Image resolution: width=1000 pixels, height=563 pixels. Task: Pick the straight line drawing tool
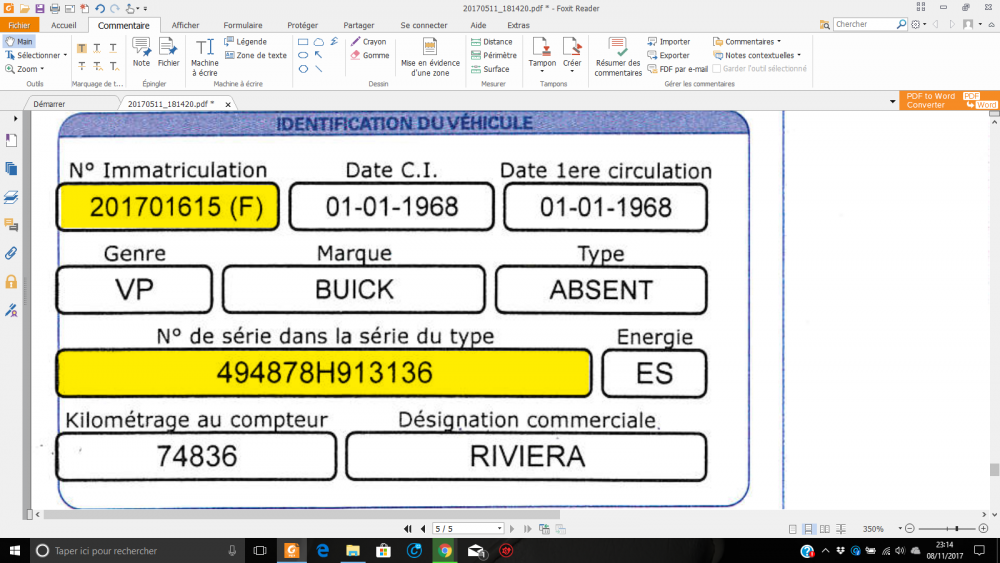(318, 69)
